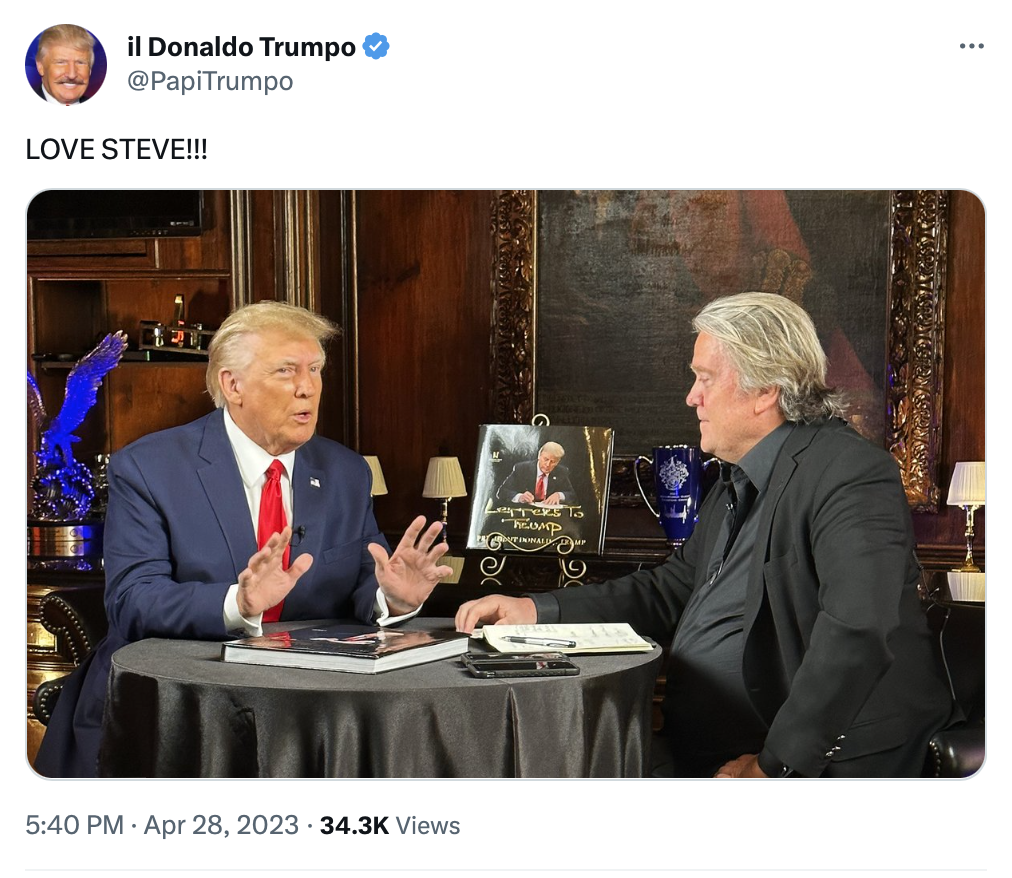Open the @PapiTrumpo handle link
Viewport: 1012px width, 878px height.
click(210, 81)
